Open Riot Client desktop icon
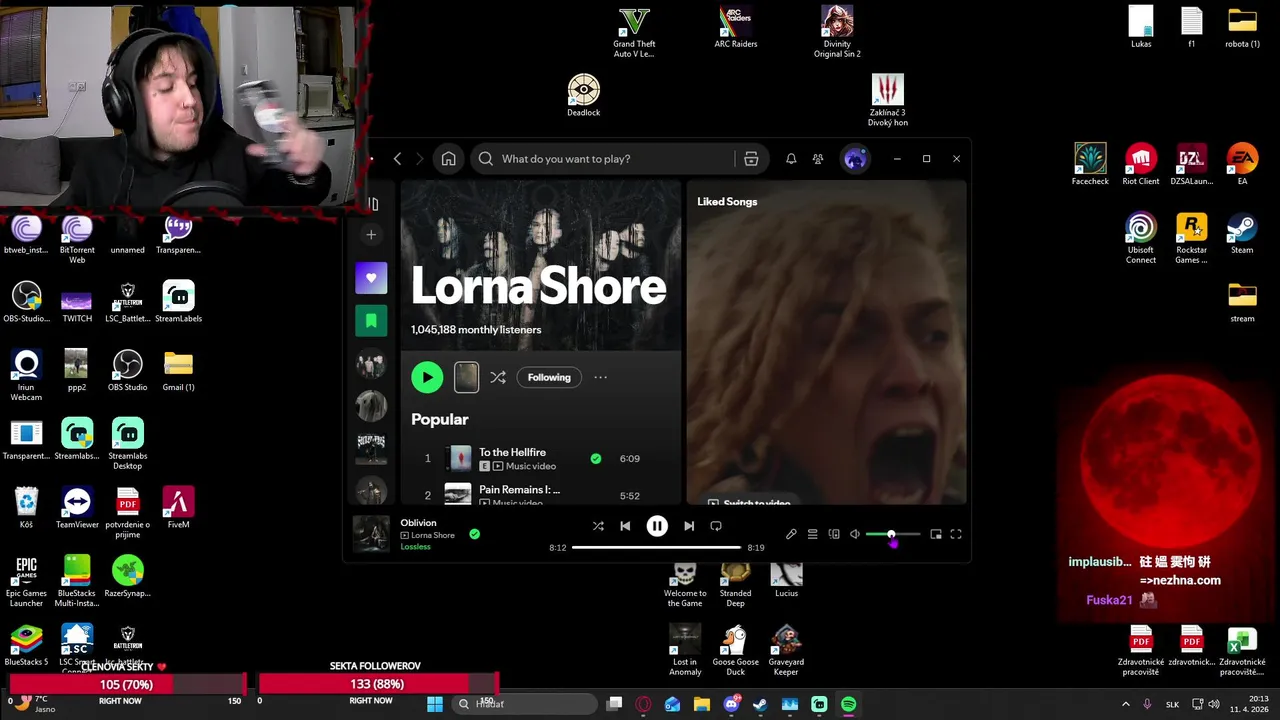 point(1140,165)
